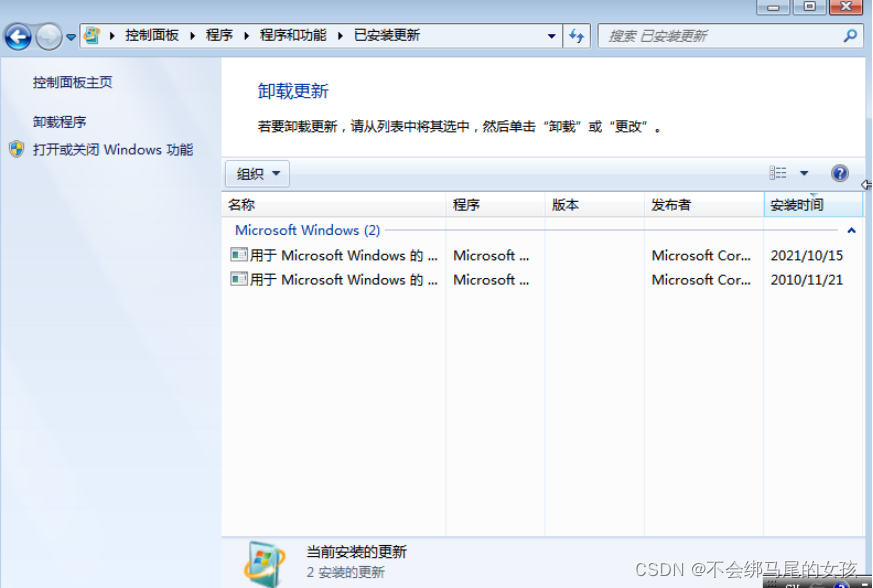Close the installed updates window
The height and width of the screenshot is (588, 873).
click(x=846, y=7)
